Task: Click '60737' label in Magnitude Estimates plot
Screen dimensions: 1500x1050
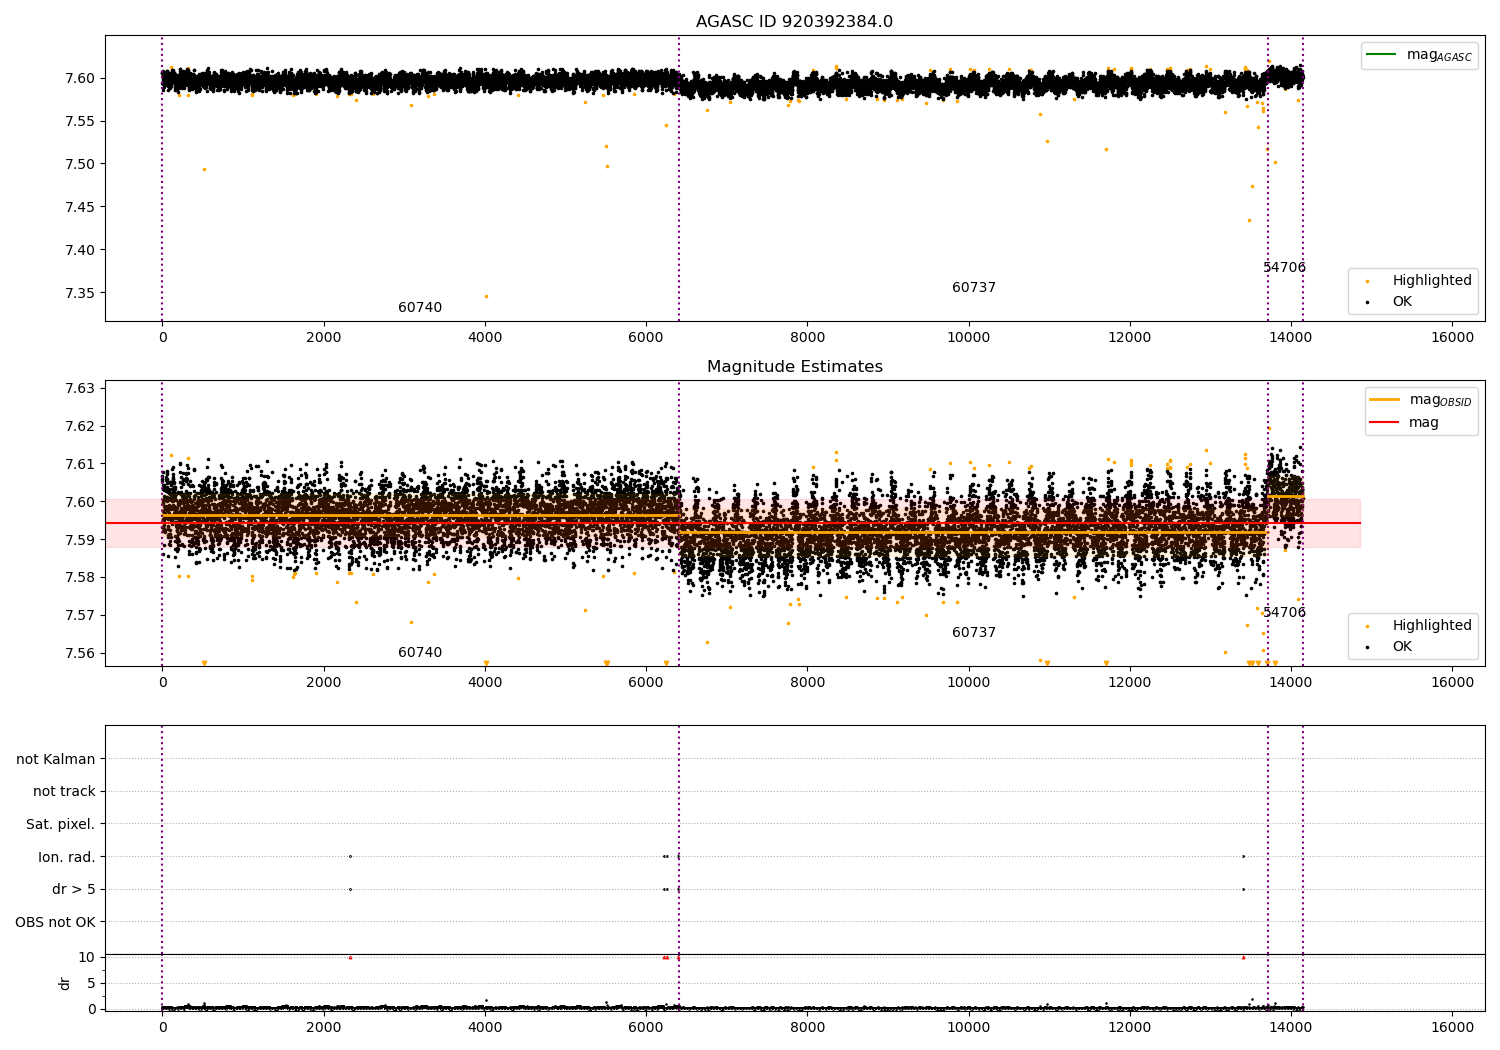Action: point(974,633)
